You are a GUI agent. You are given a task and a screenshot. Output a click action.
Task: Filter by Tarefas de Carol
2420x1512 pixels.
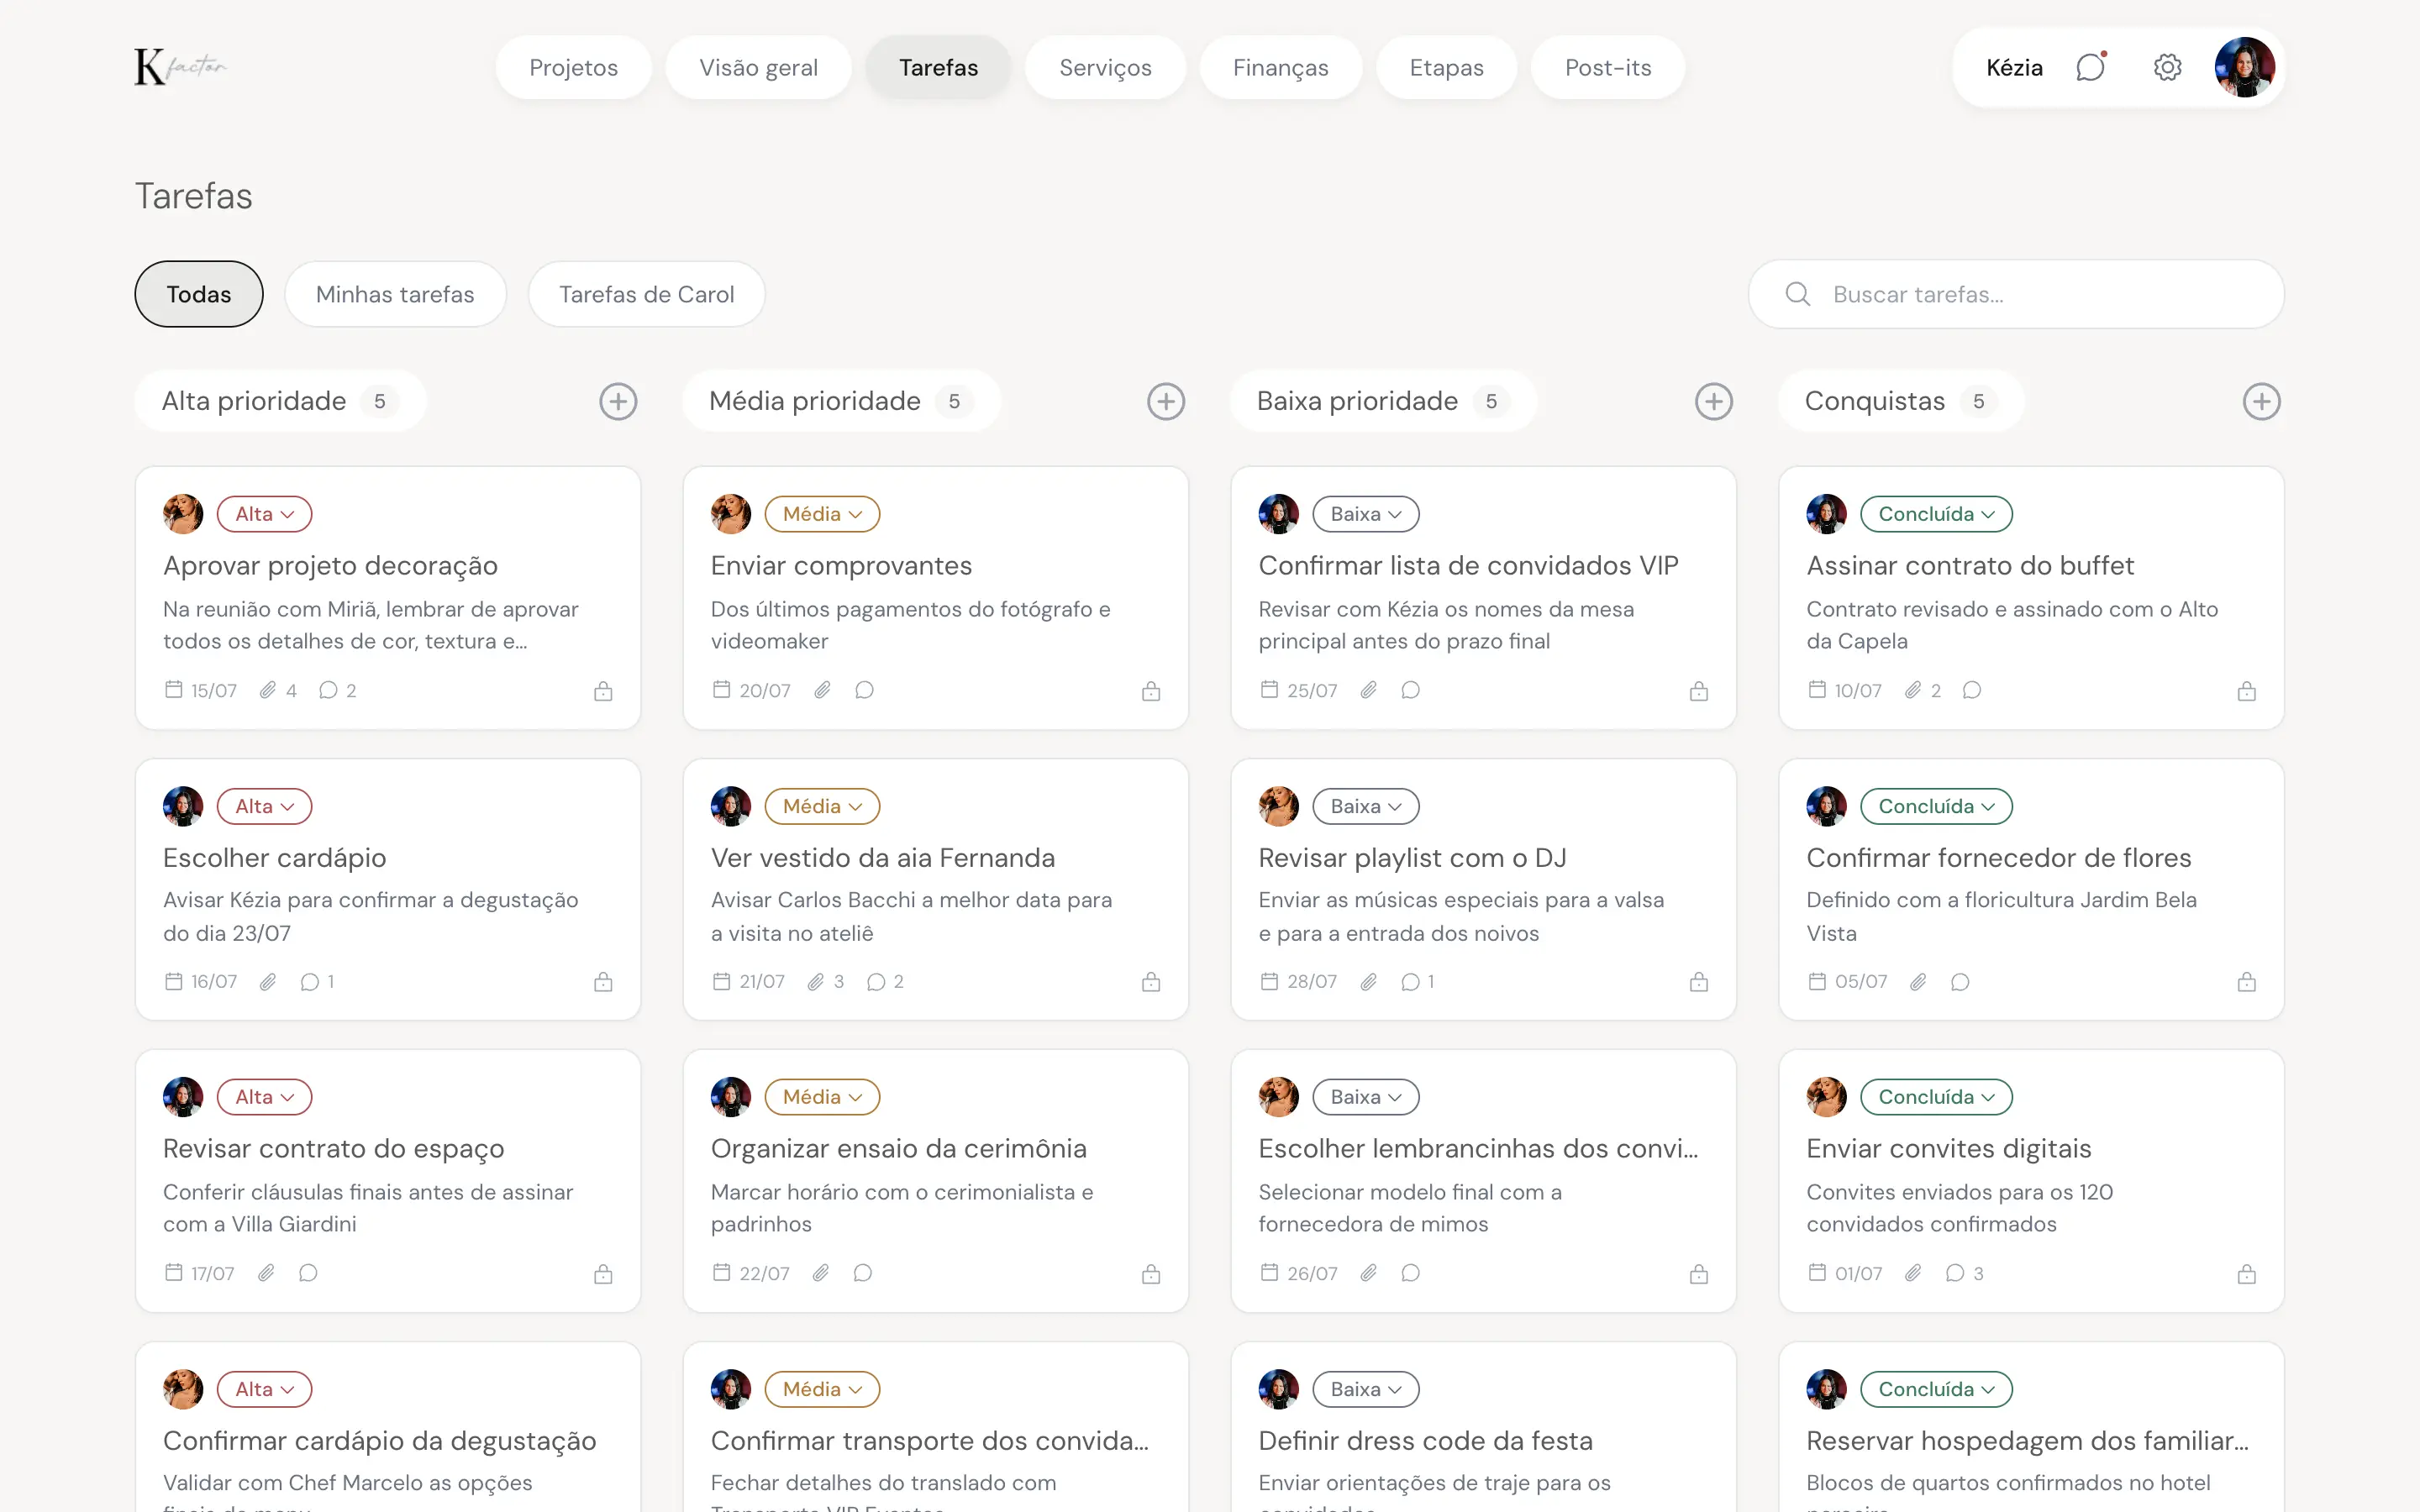(647, 294)
